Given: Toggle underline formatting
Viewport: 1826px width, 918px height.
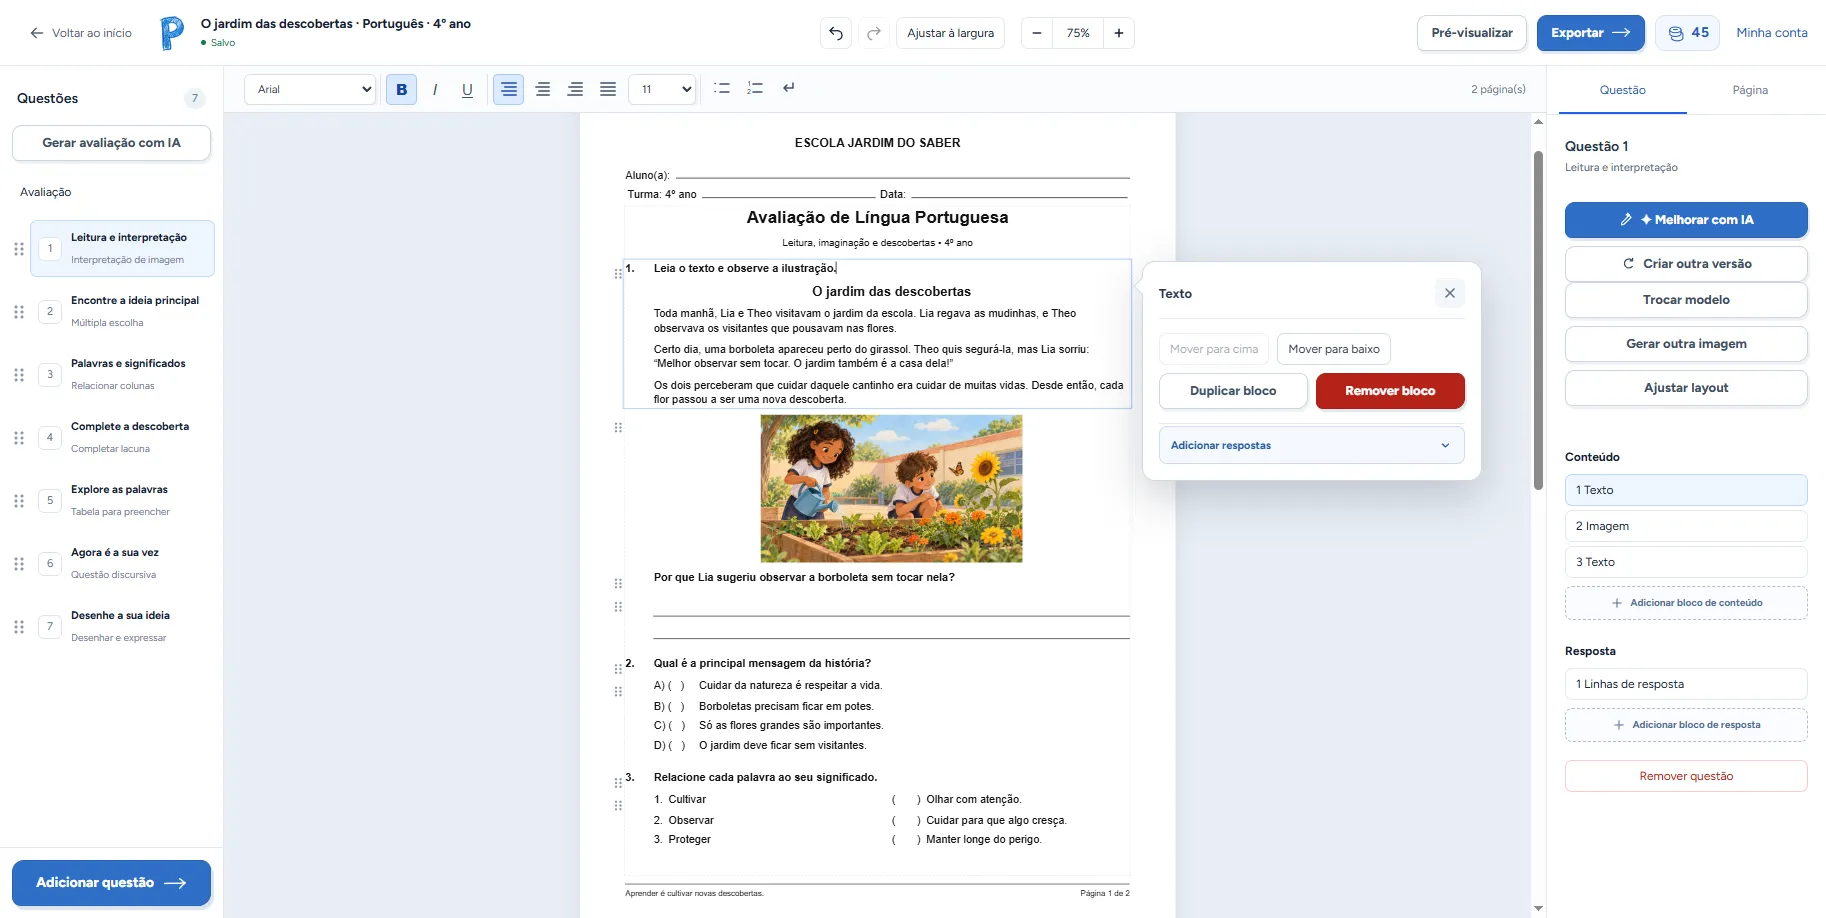Looking at the screenshot, I should coord(467,89).
